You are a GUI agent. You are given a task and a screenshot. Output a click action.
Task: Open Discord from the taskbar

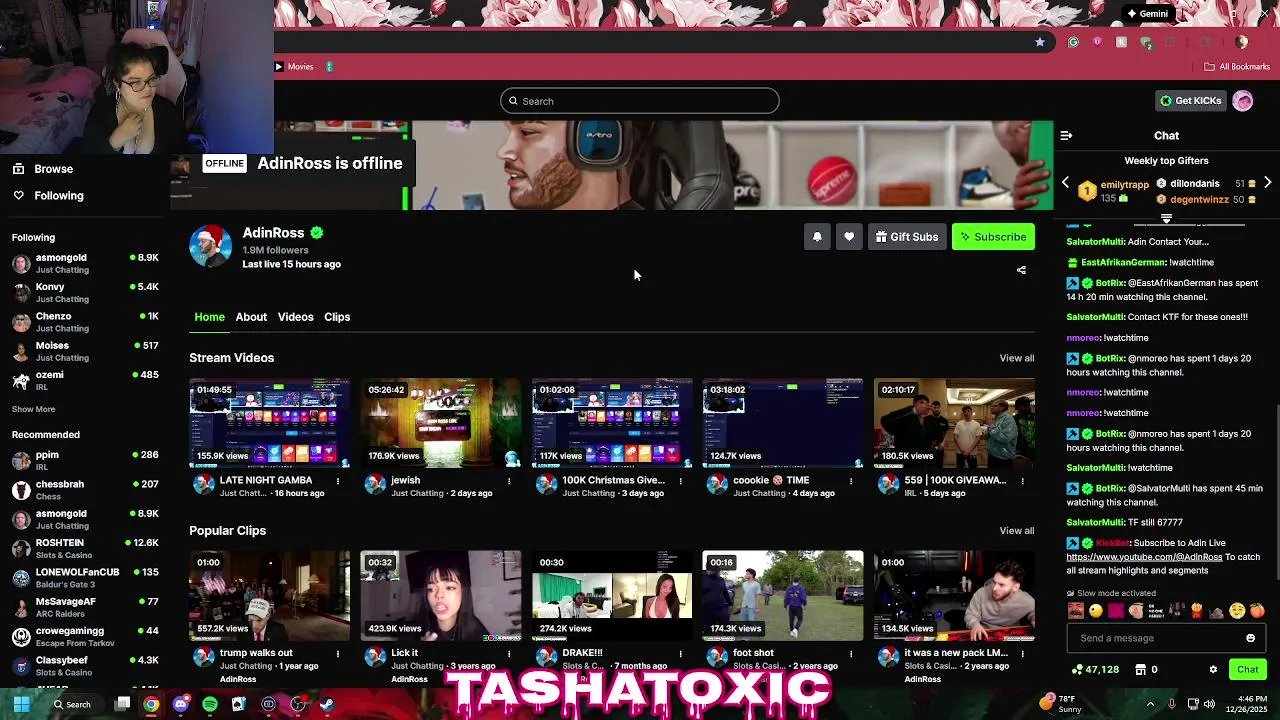pos(180,704)
